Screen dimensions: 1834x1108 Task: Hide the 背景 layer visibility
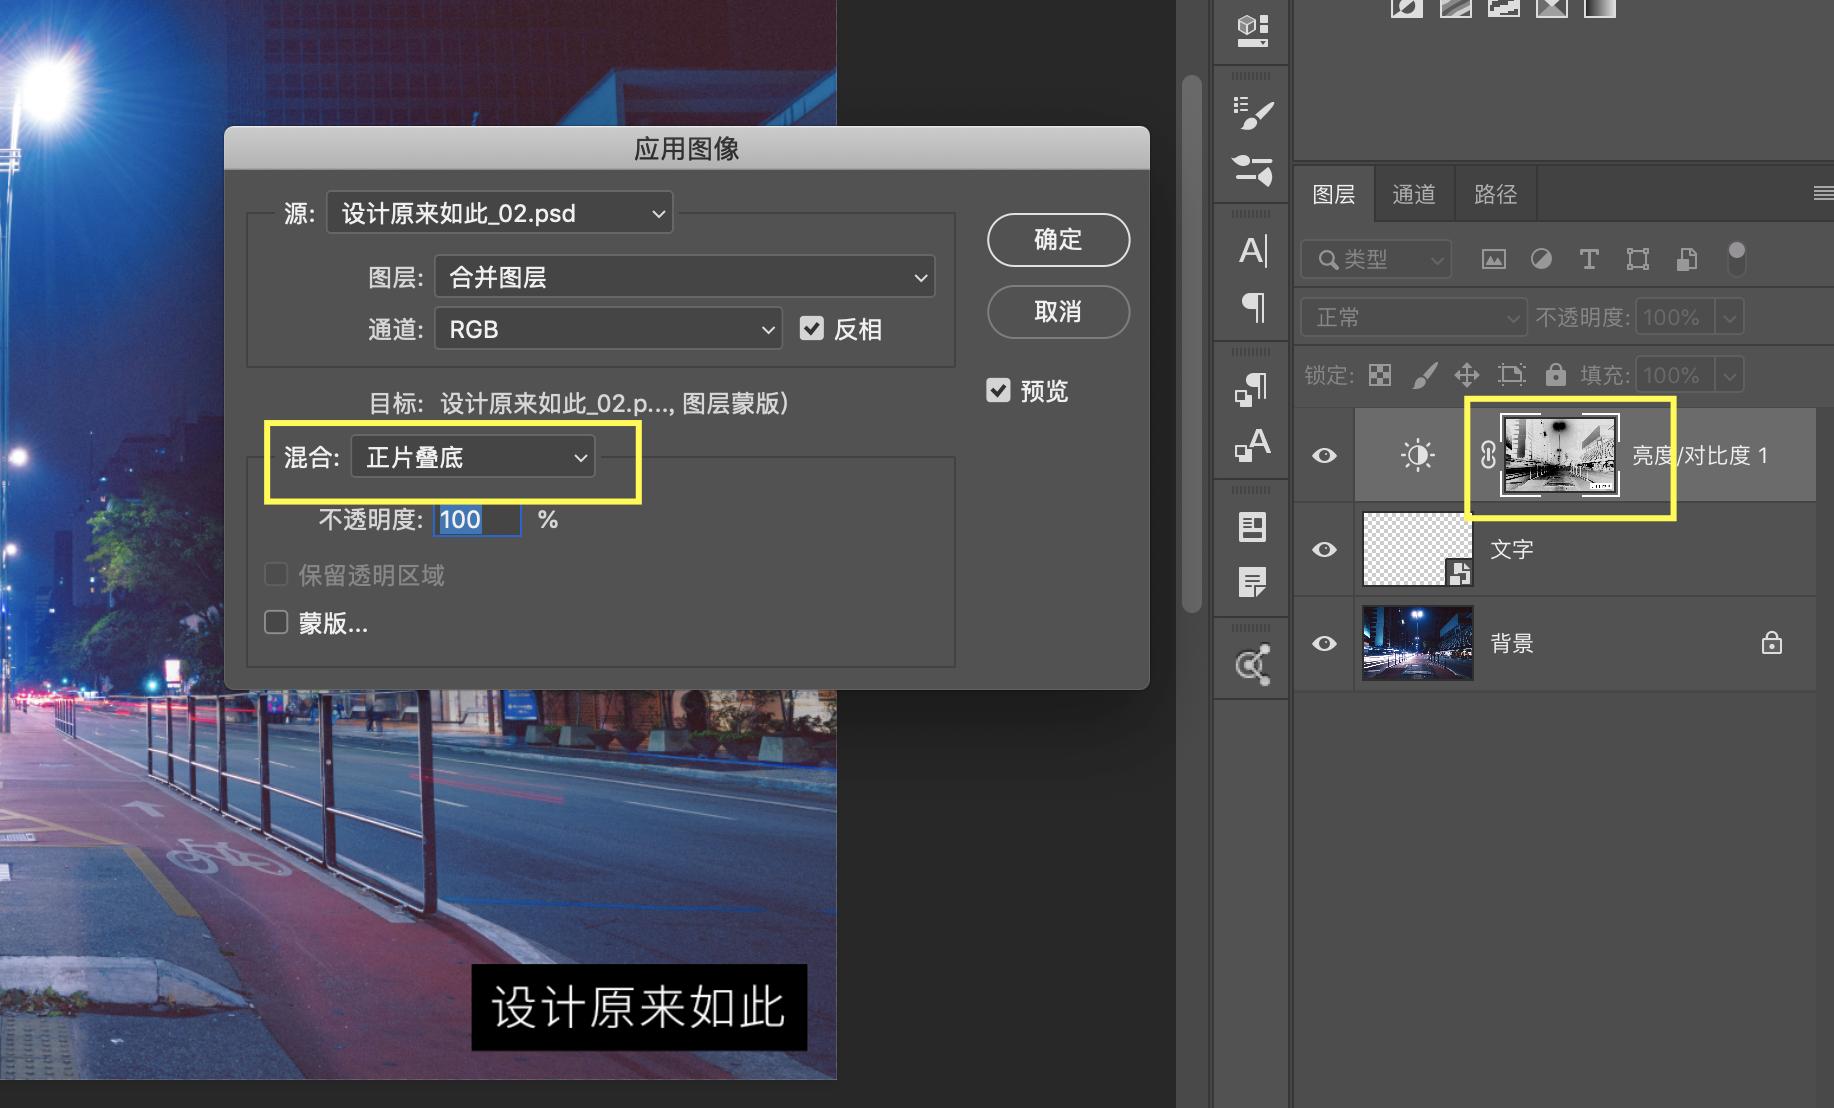click(1324, 643)
